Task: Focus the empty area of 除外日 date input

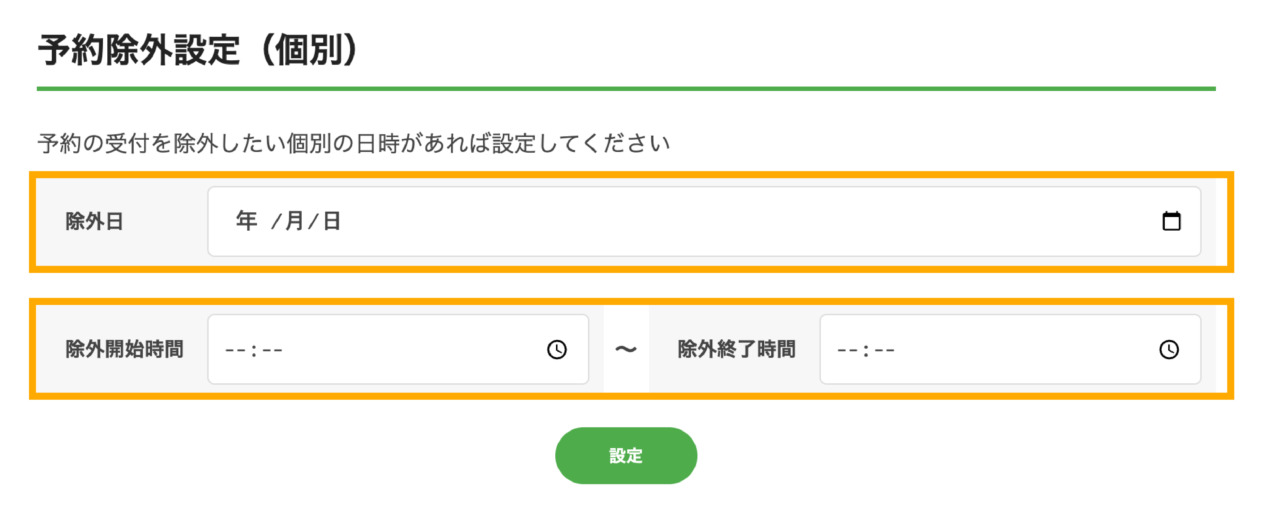Action: tap(750, 221)
